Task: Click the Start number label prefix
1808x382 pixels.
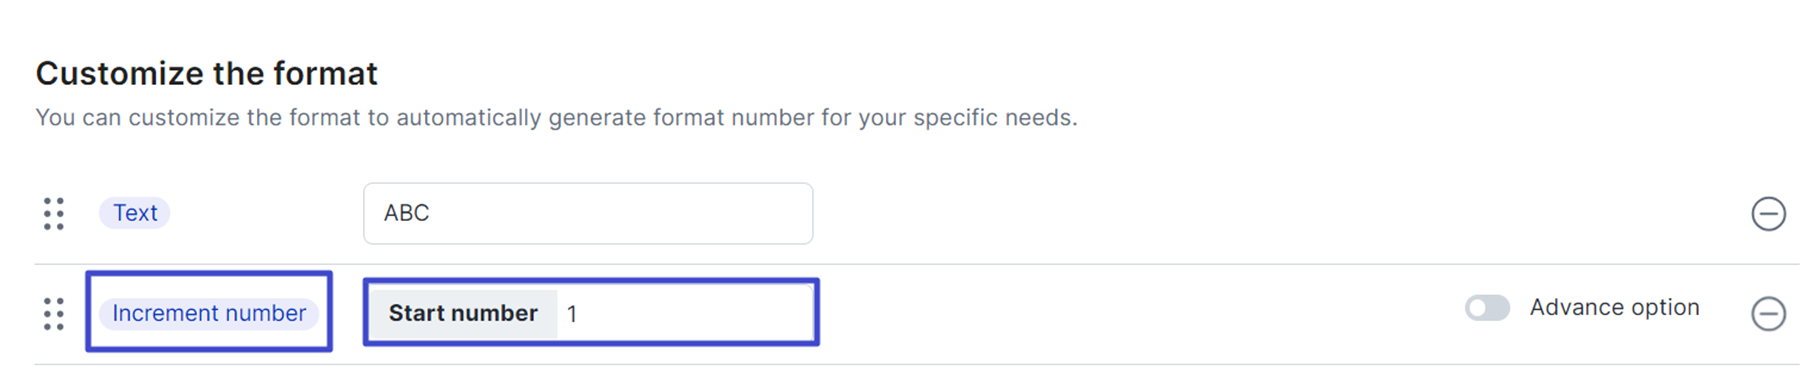Action: (x=463, y=313)
